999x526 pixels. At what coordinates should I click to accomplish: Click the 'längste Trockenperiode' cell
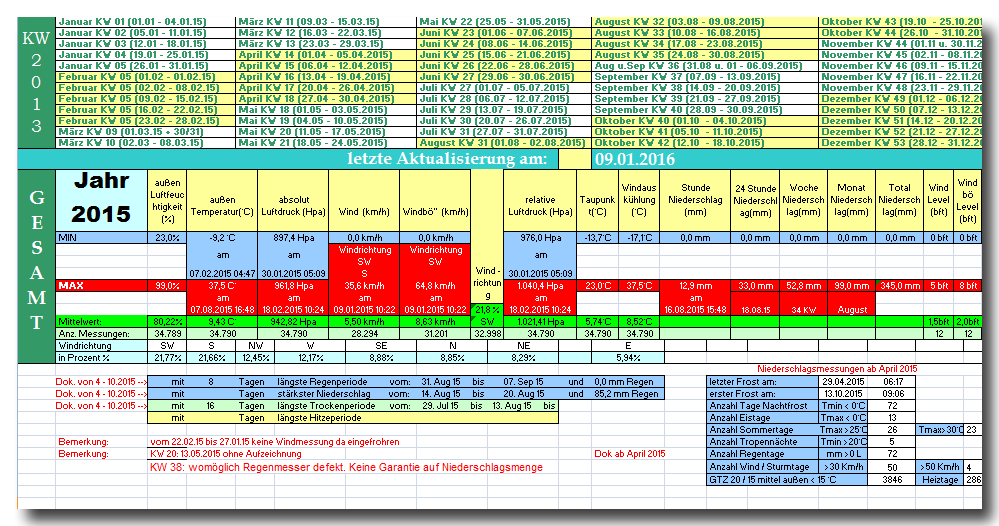(326, 406)
